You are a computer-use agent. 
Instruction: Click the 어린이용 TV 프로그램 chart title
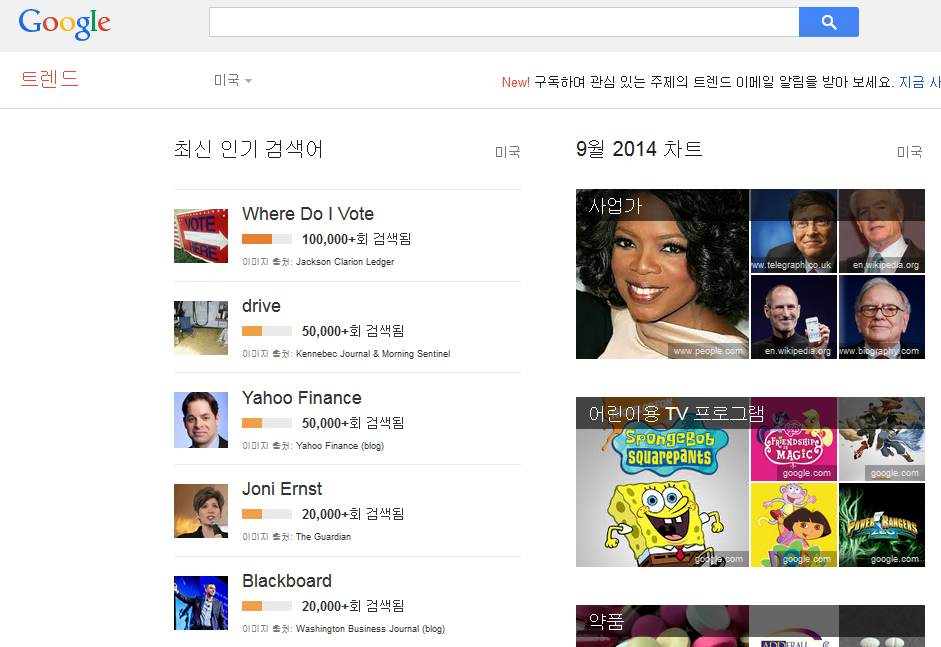coord(676,414)
